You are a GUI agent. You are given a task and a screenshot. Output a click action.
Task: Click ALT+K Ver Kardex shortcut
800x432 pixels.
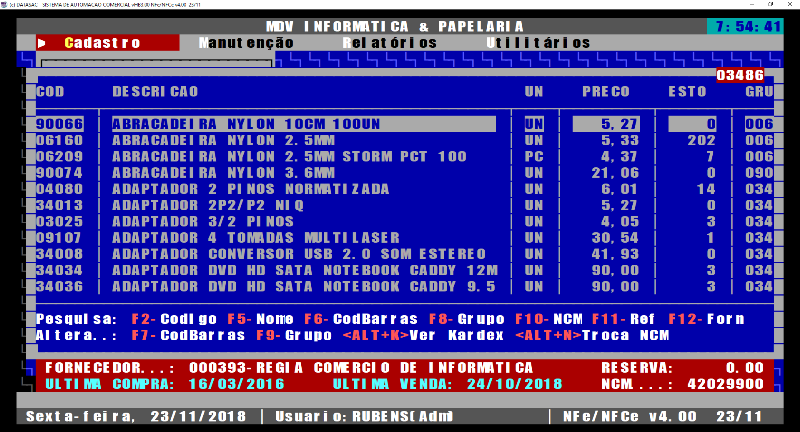(423, 336)
